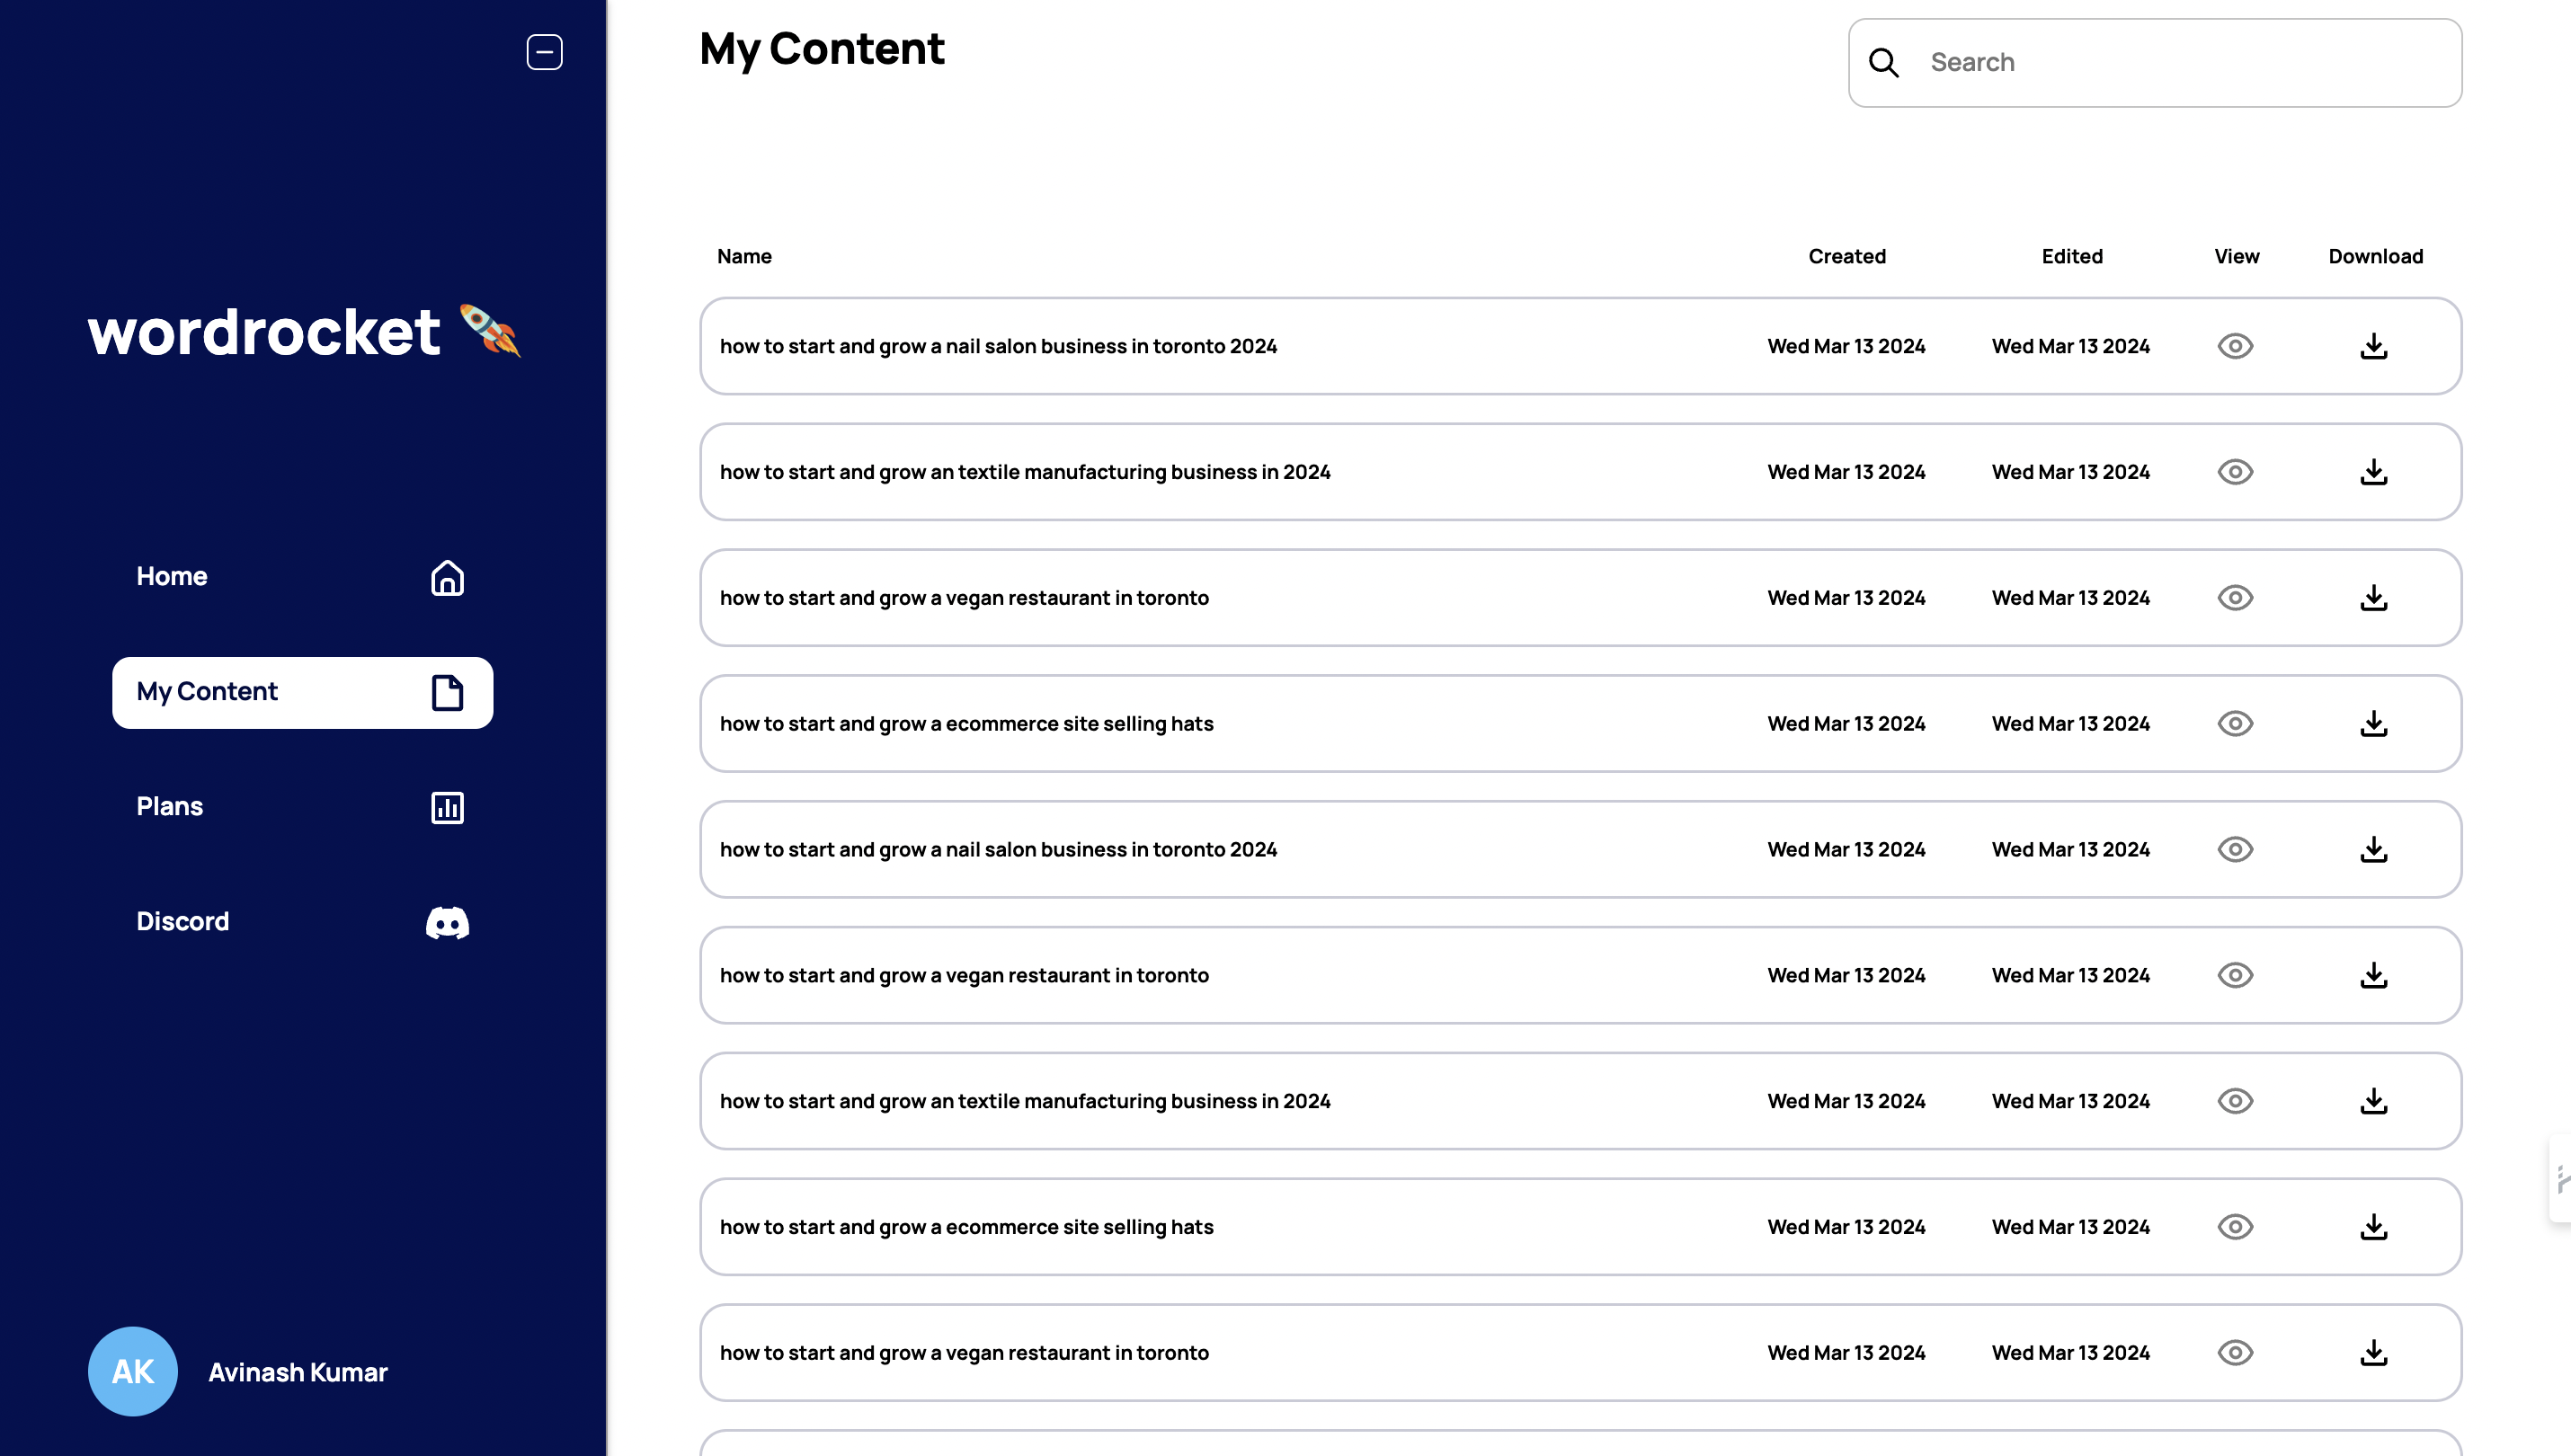View the first nail salon article via the eye icon

(2235, 346)
